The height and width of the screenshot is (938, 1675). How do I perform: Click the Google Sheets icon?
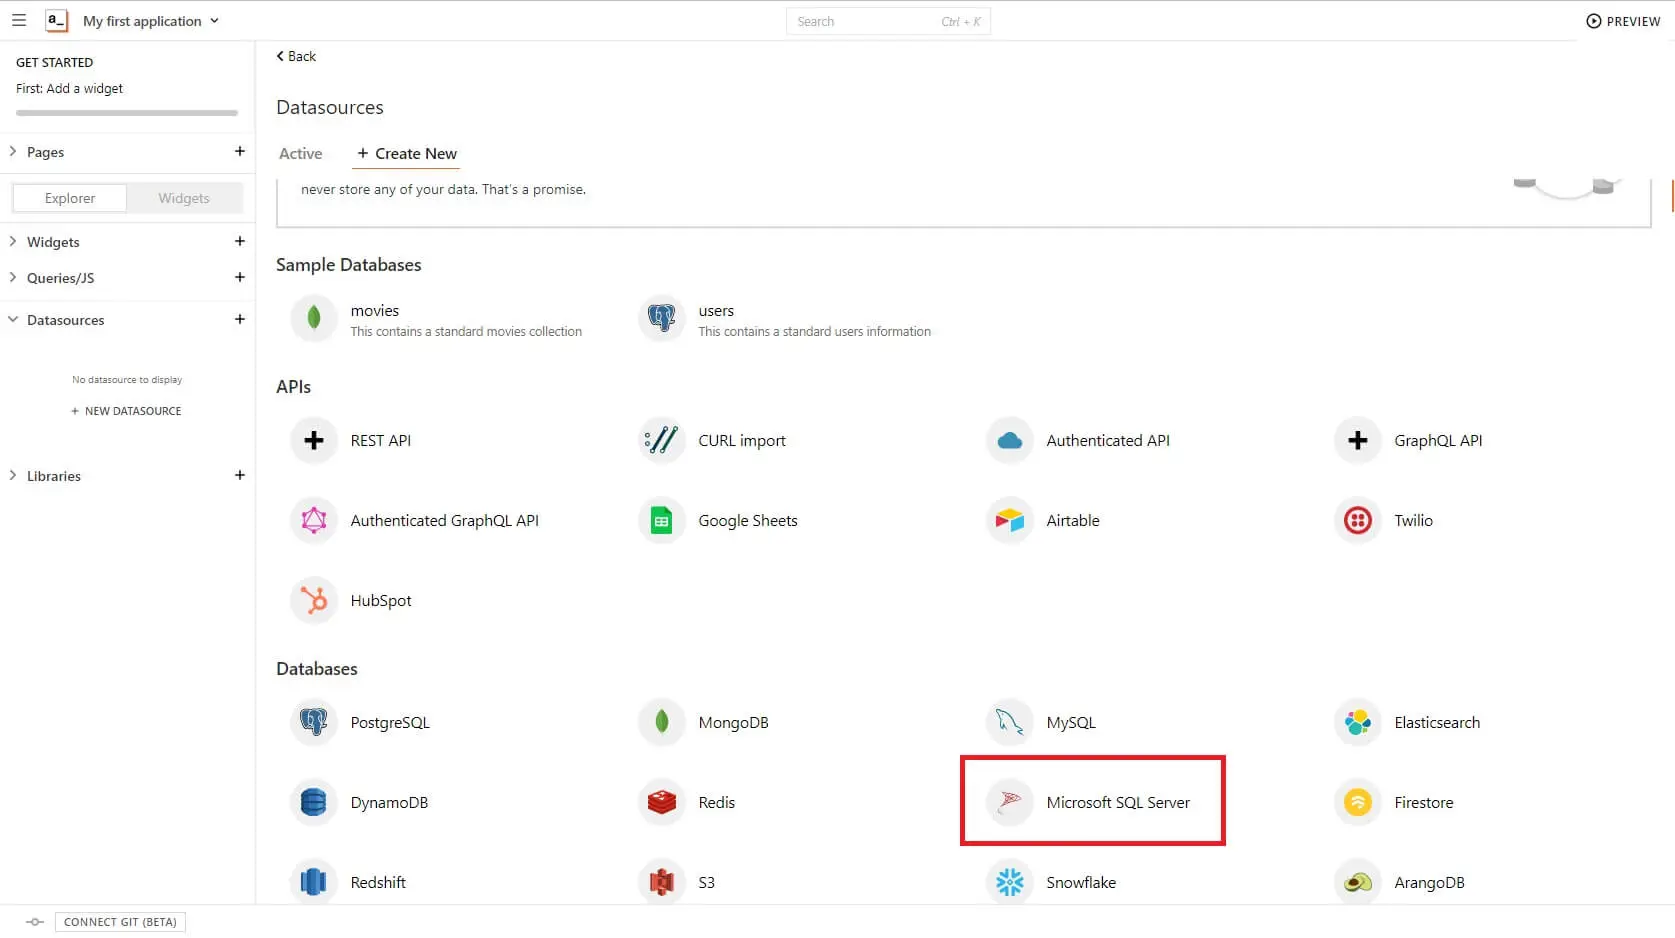coord(662,520)
